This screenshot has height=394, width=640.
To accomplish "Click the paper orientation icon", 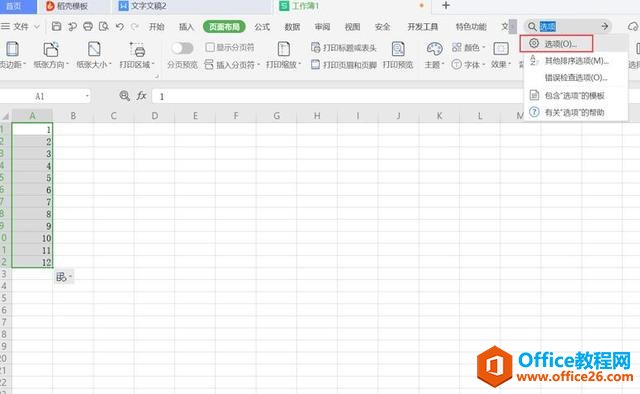I will tap(51, 49).
